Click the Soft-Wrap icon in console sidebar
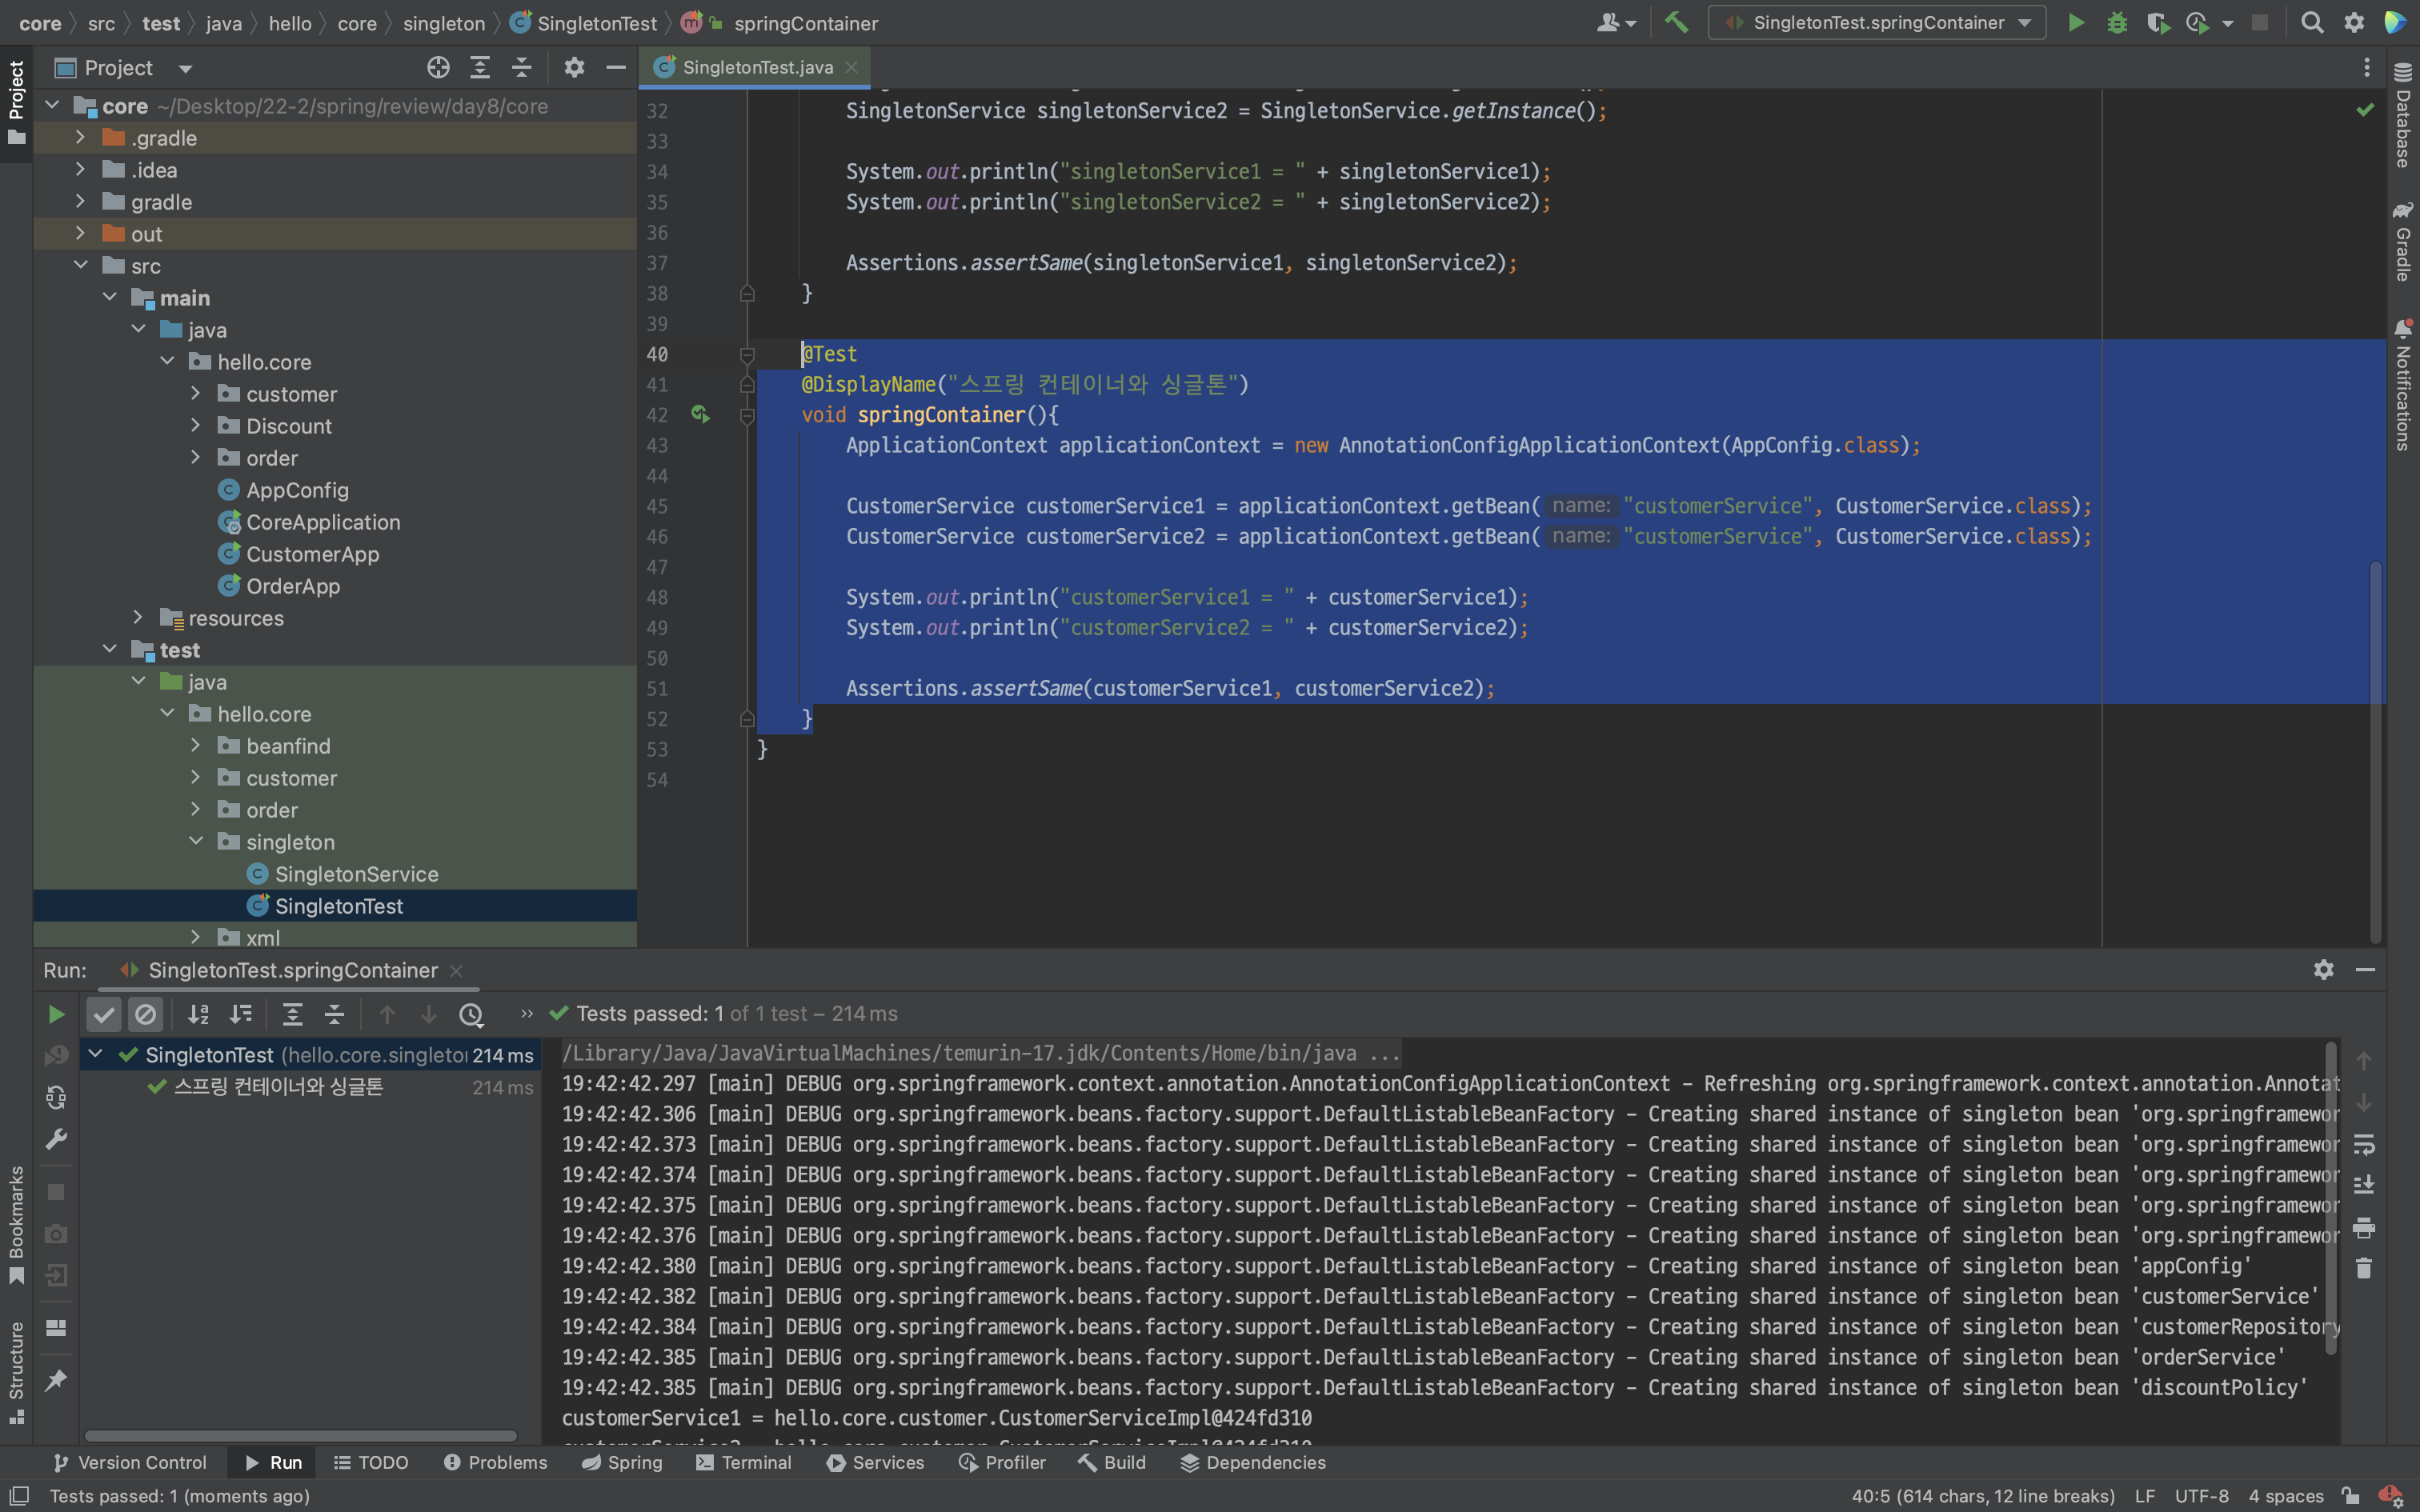This screenshot has height=1512, width=2420. click(x=2363, y=1143)
